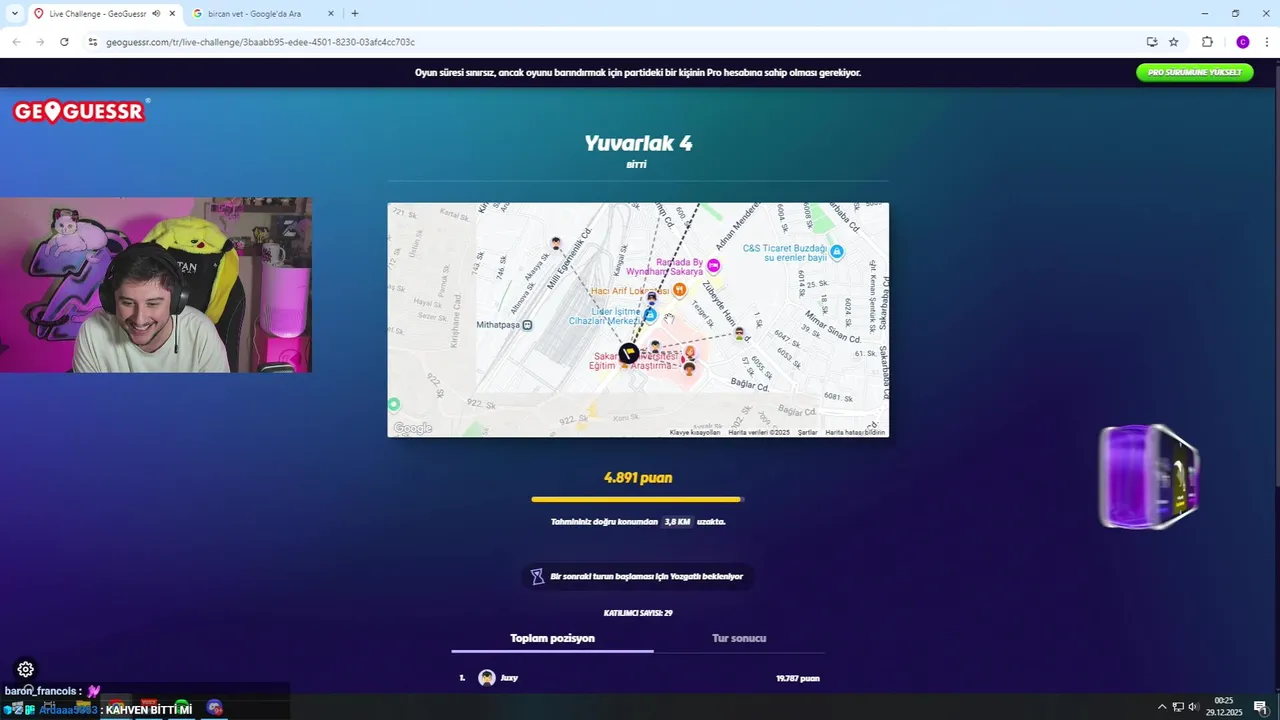Open Chrome three-dot menu
This screenshot has height=720, width=1280.
[x=1267, y=42]
